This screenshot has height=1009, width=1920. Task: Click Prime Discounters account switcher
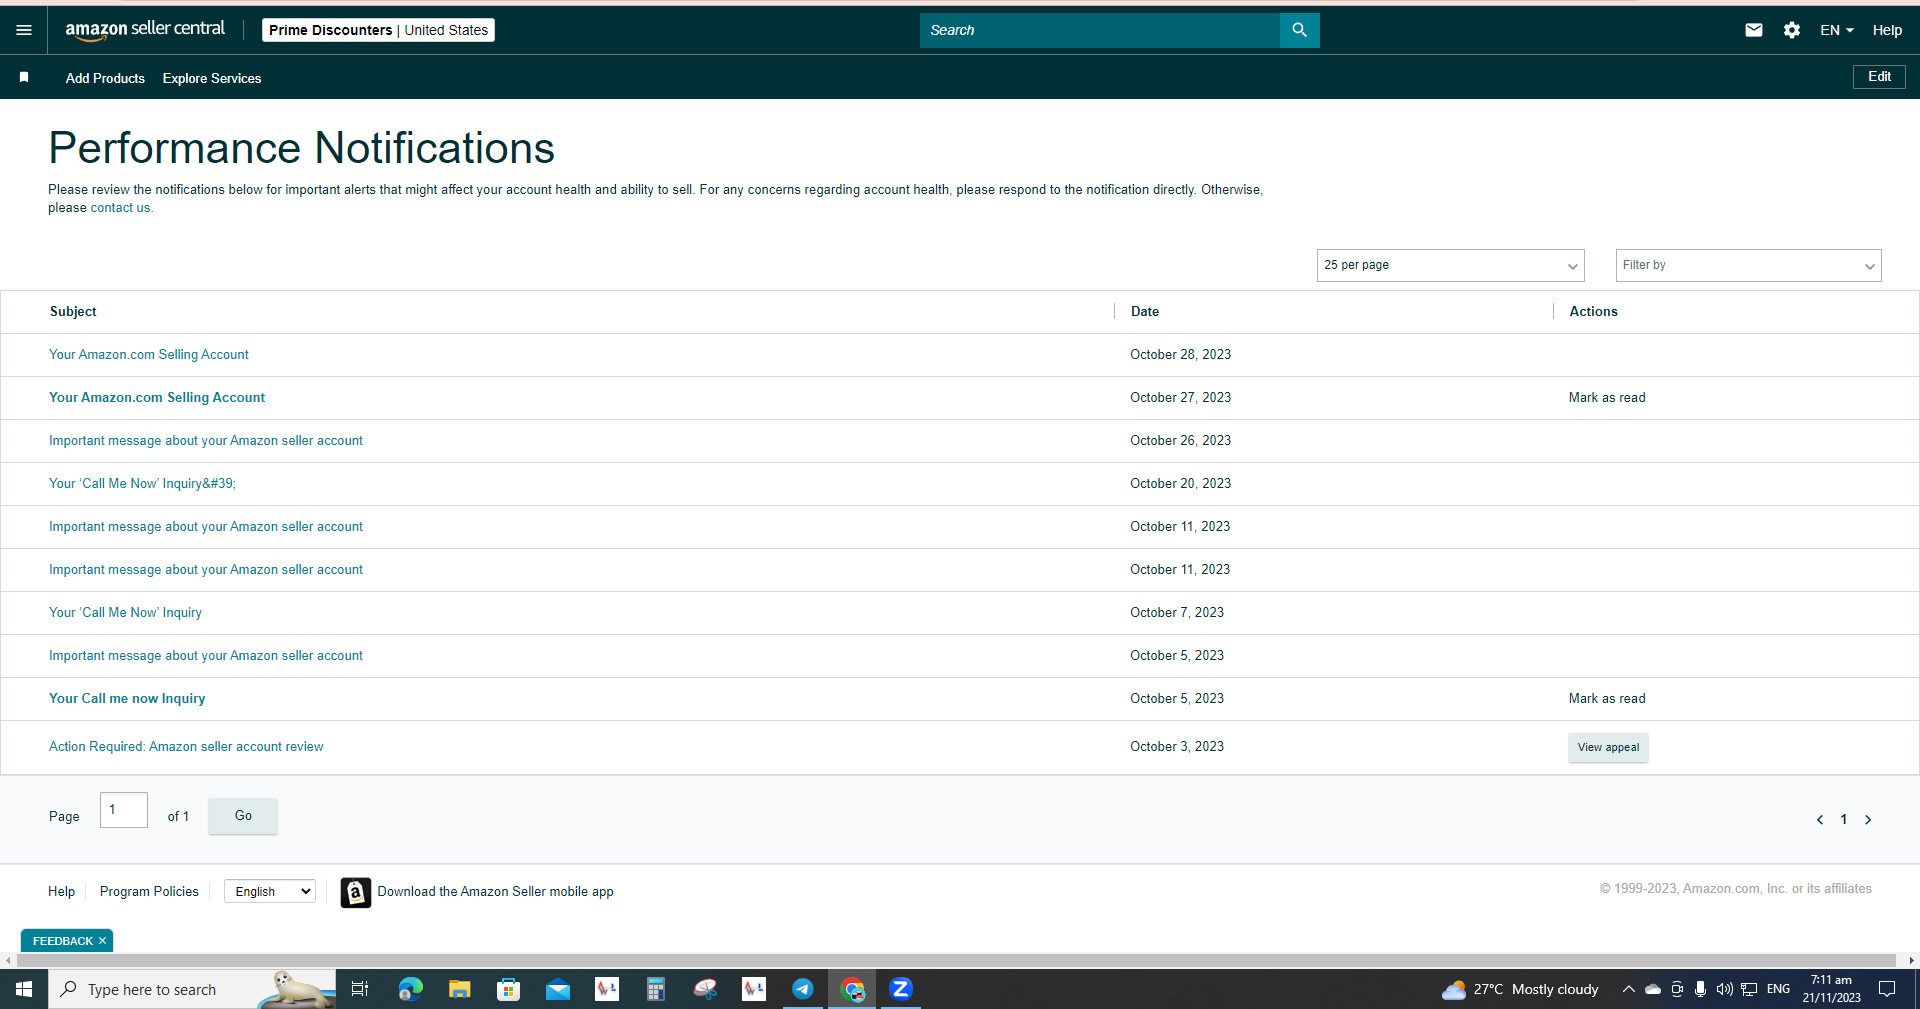pyautogui.click(x=378, y=30)
